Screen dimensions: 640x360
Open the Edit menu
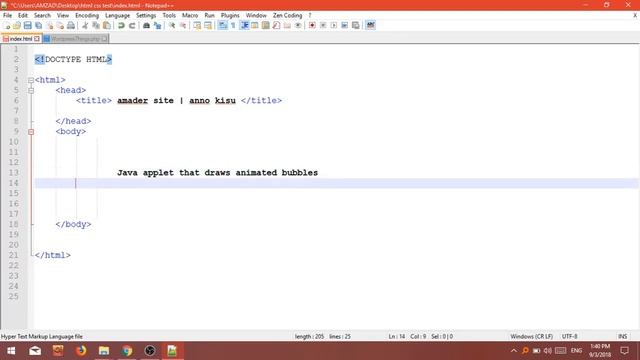[23, 15]
